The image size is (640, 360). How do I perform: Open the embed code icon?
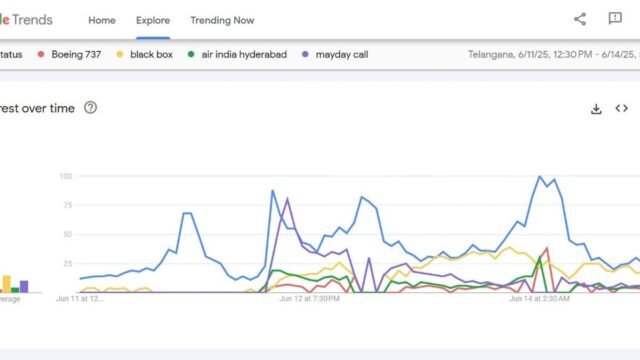tap(621, 109)
